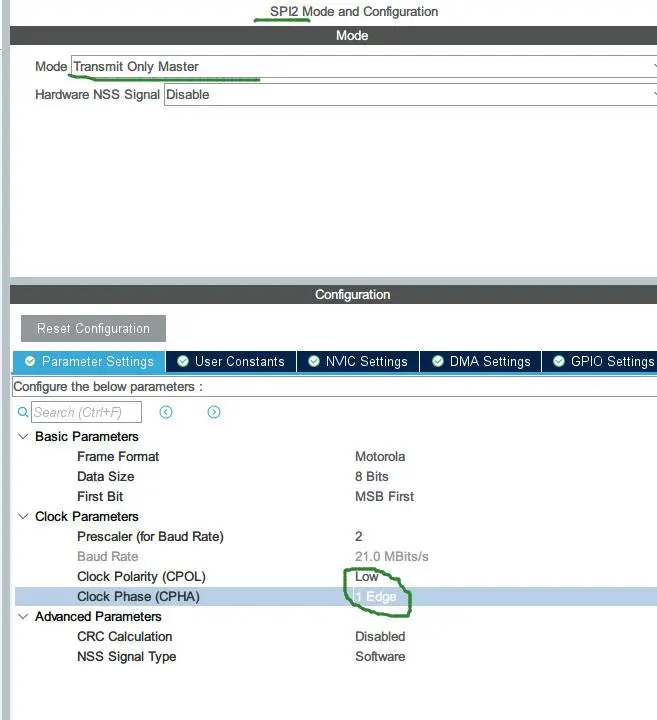Collapse the Advanced Parameters section
This screenshot has width=657, height=720.
pyautogui.click(x=24, y=617)
